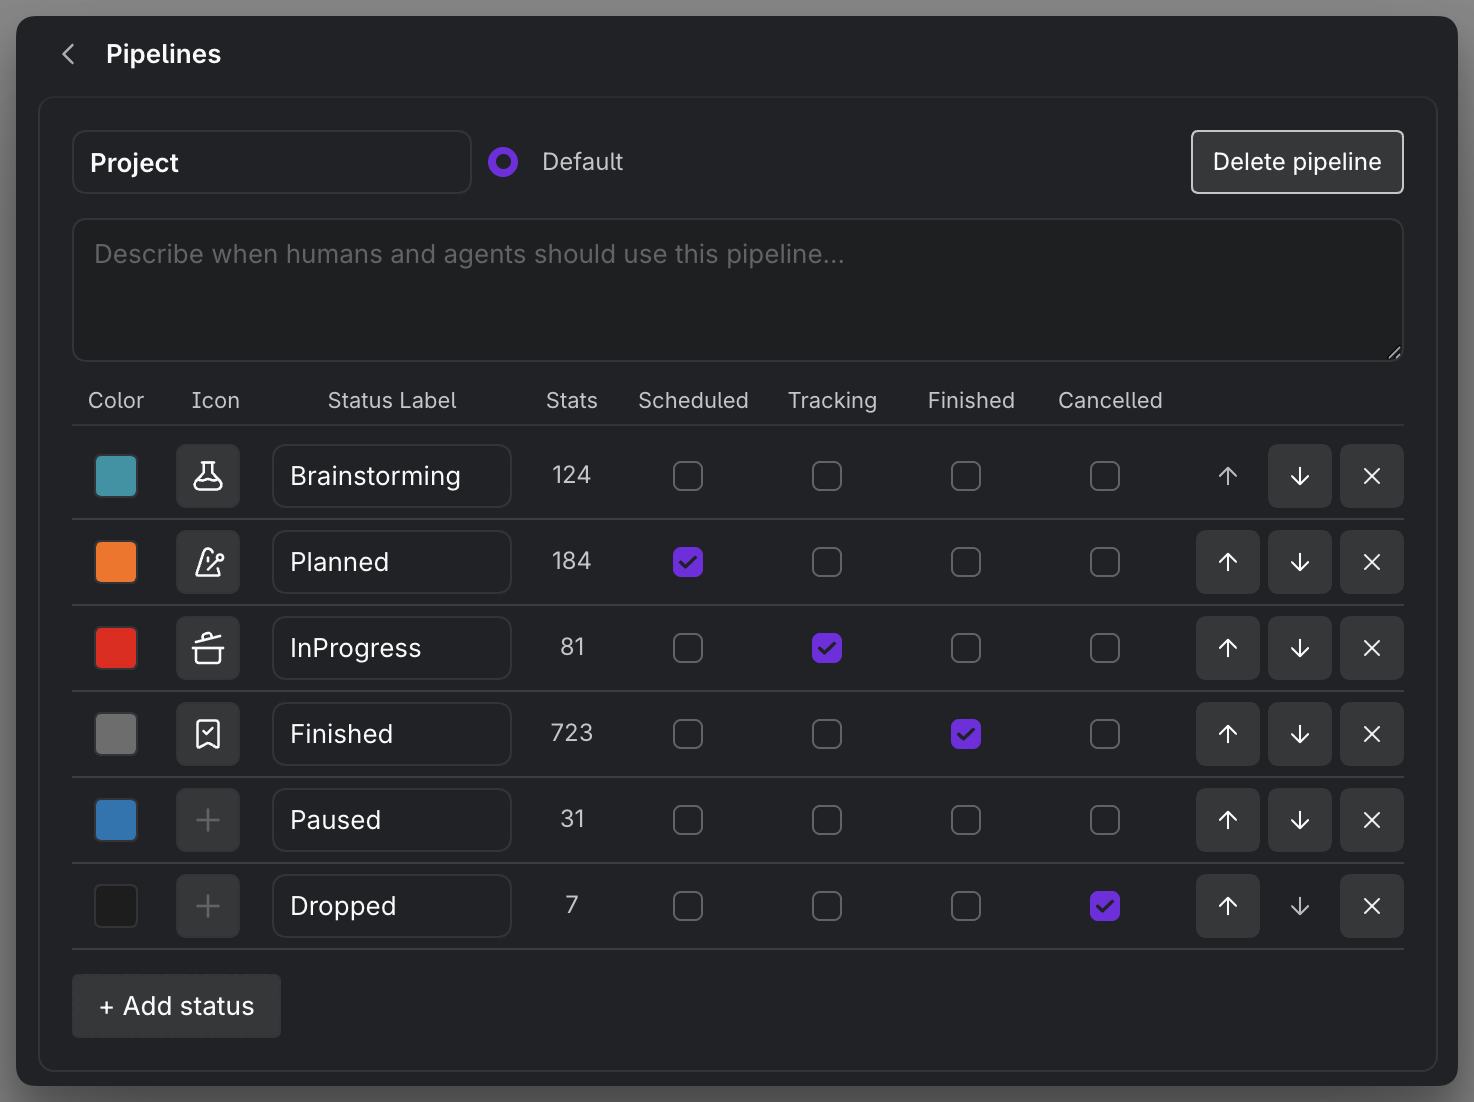Click the 184 stats value
Viewport: 1474px width, 1102px height.
(x=572, y=561)
